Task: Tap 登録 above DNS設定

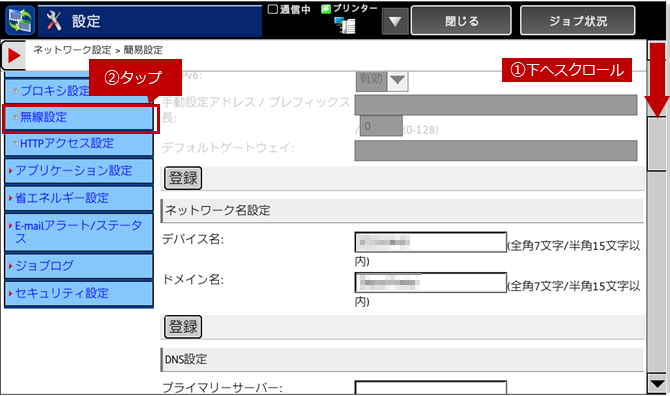Action: 183,327
